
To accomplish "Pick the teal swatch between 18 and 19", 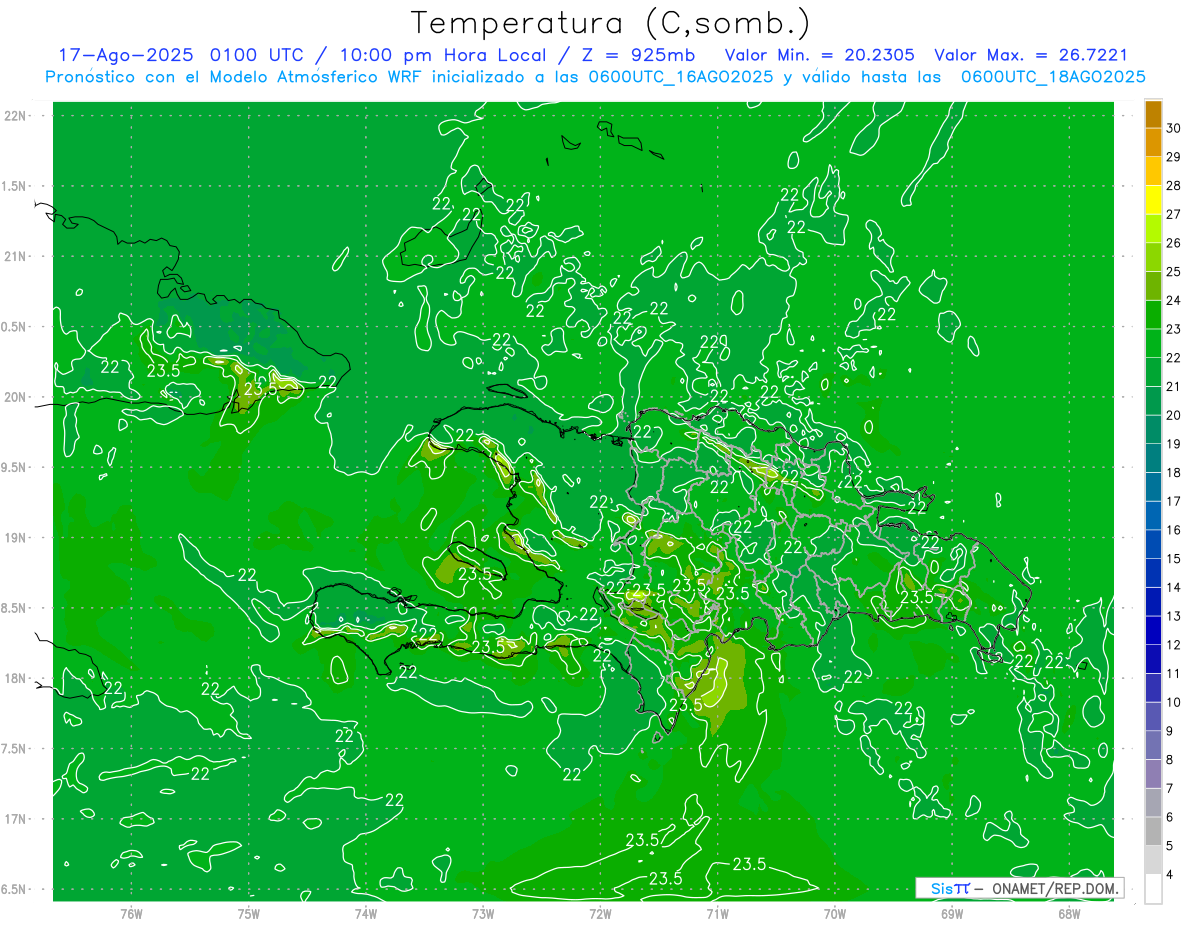I will (1153, 458).
